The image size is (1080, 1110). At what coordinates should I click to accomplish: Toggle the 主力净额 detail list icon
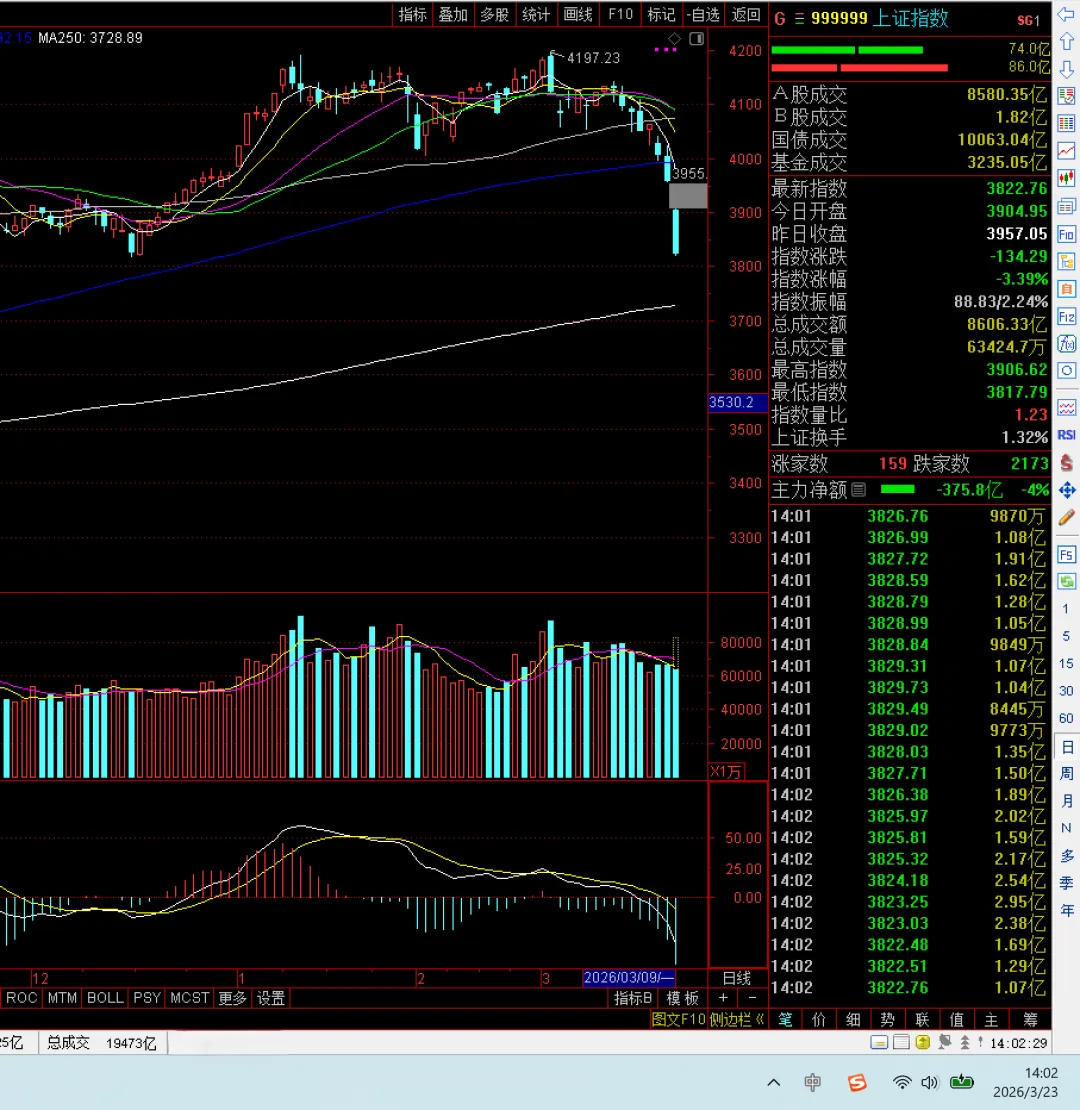pos(858,489)
